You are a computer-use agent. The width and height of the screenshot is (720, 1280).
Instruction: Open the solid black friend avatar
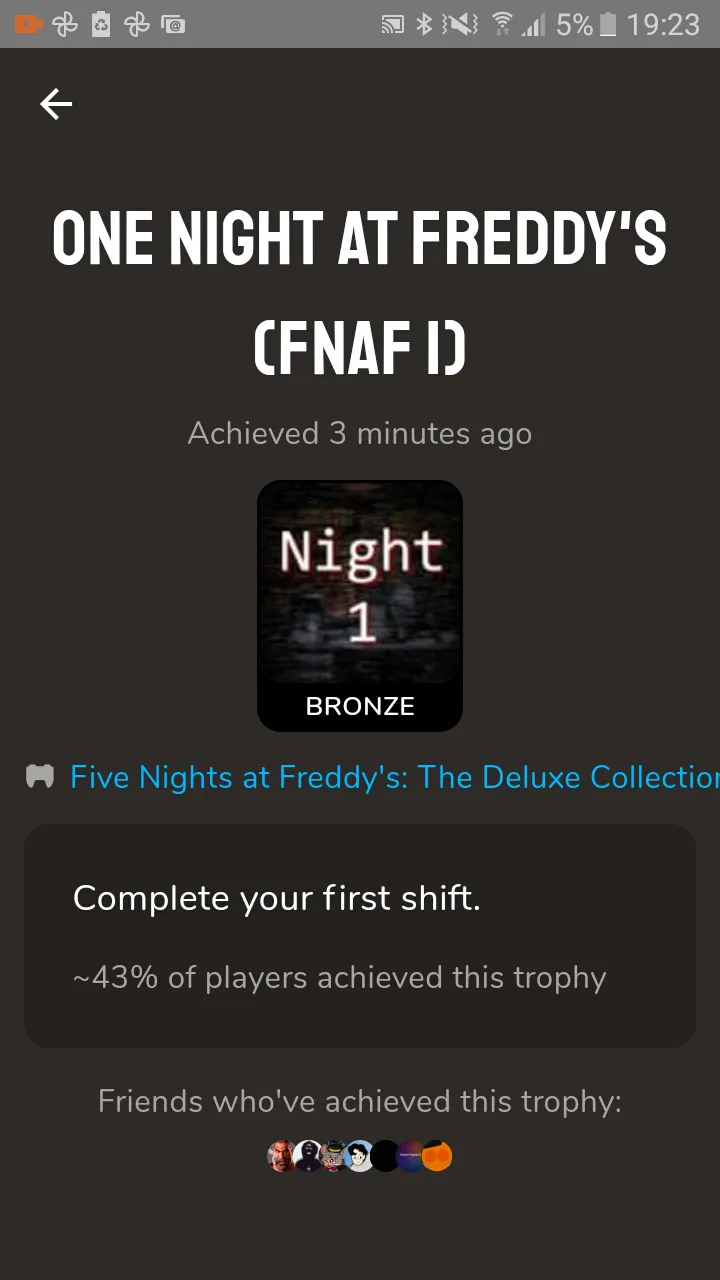click(386, 1157)
